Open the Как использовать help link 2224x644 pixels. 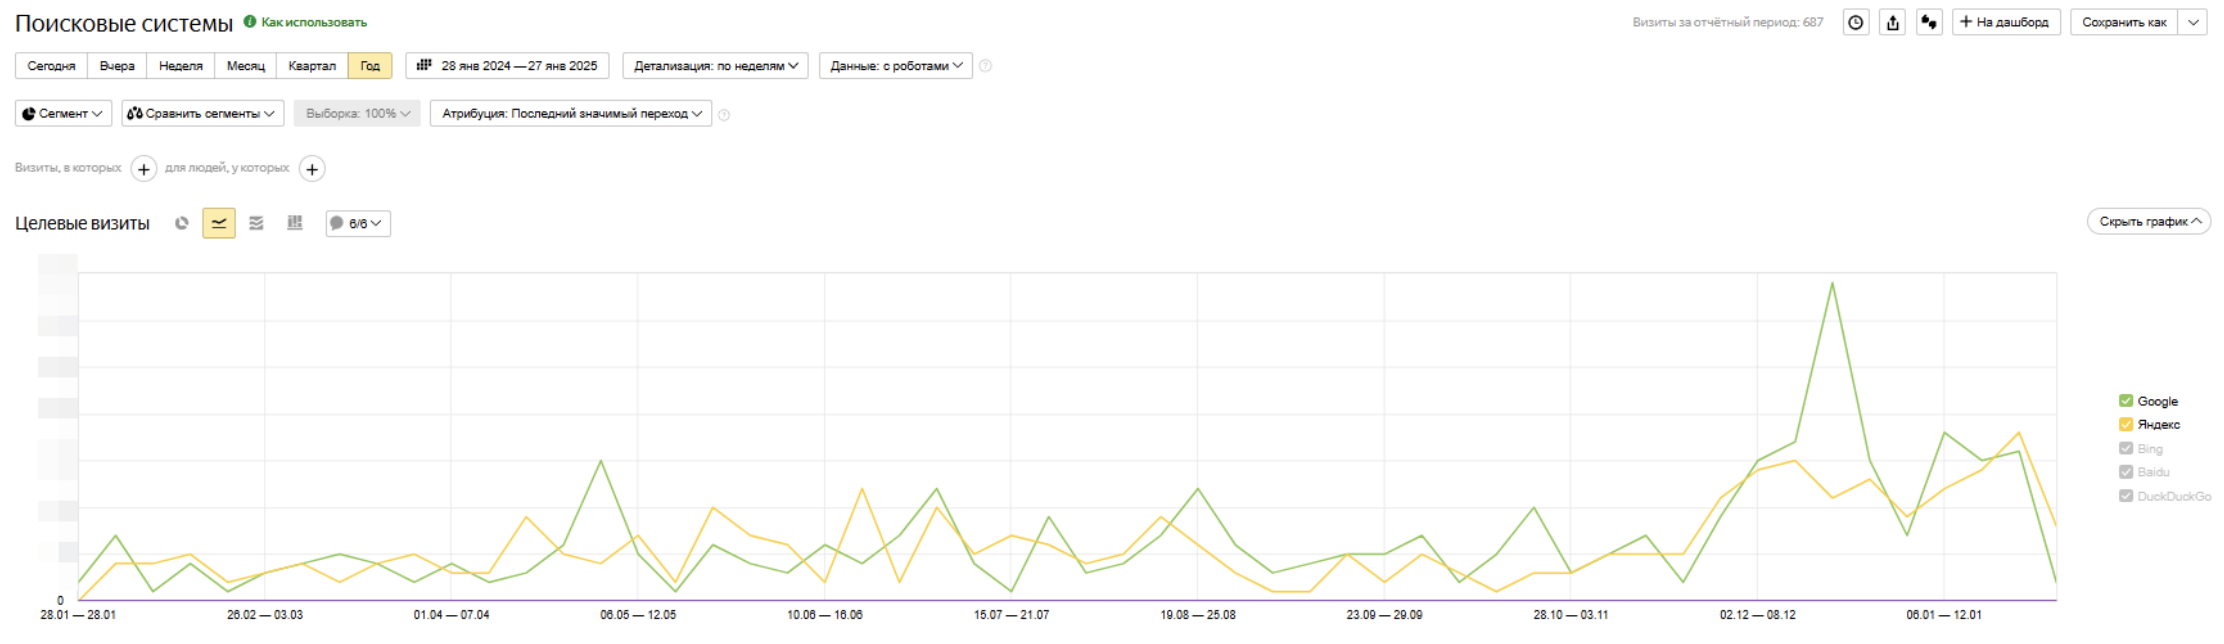coord(313,22)
